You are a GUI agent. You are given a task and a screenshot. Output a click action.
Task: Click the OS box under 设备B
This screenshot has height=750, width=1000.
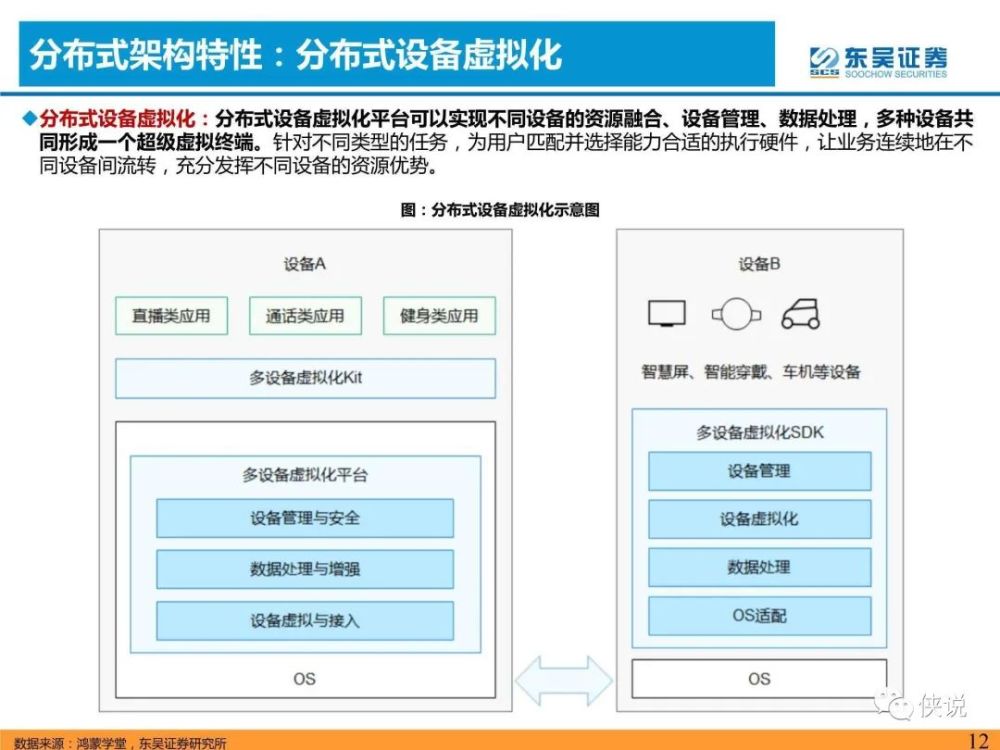760,679
